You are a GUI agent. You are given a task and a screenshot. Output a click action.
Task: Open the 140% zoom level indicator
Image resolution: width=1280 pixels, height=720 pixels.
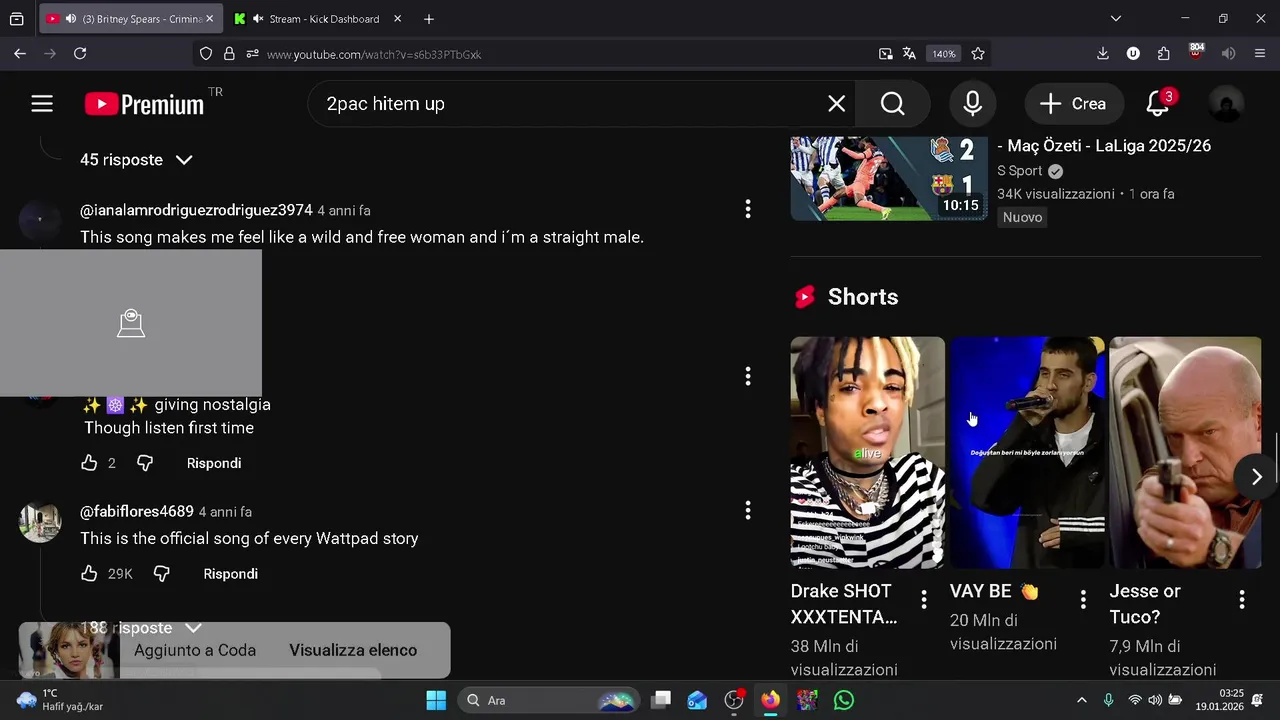(944, 54)
